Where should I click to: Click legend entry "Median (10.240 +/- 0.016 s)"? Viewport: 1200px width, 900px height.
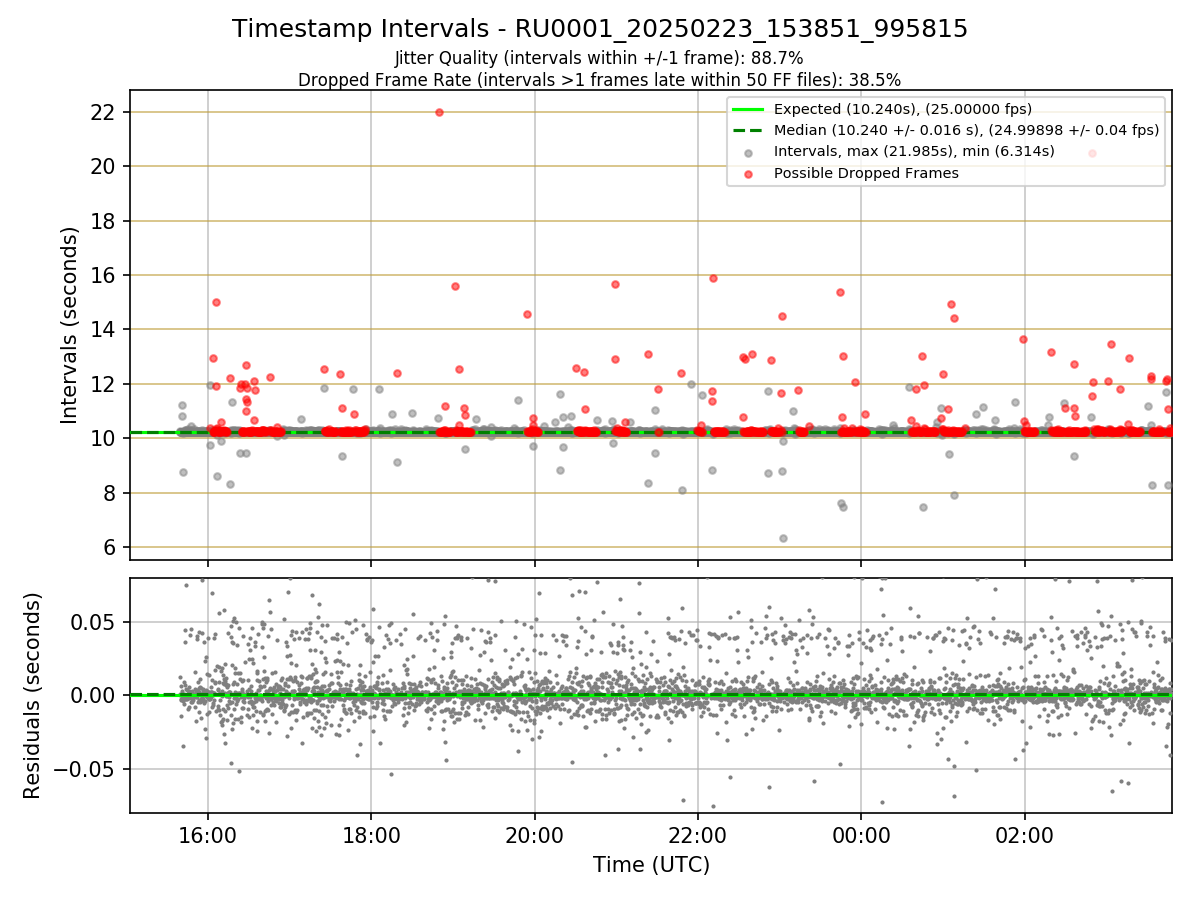click(x=966, y=130)
